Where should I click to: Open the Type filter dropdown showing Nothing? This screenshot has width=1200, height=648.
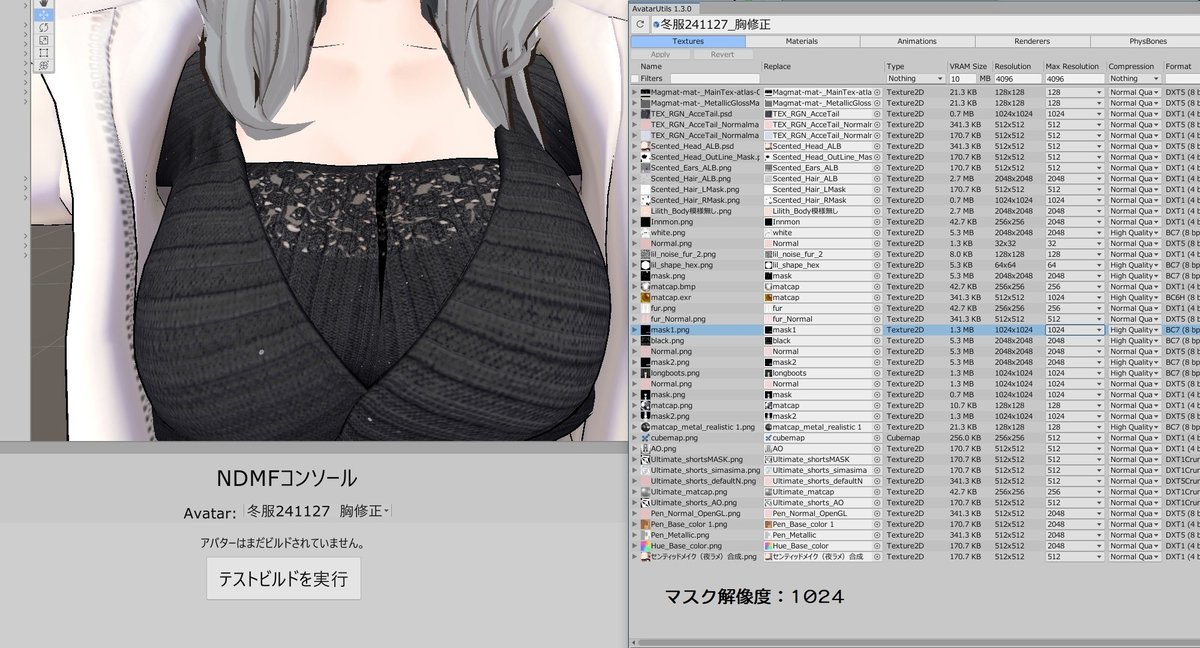coord(916,78)
